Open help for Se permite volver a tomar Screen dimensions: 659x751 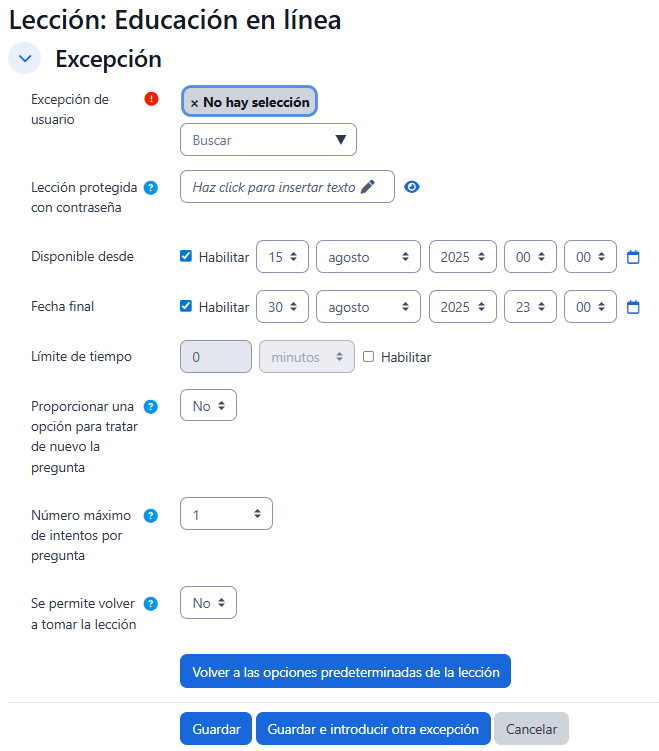coord(151,604)
